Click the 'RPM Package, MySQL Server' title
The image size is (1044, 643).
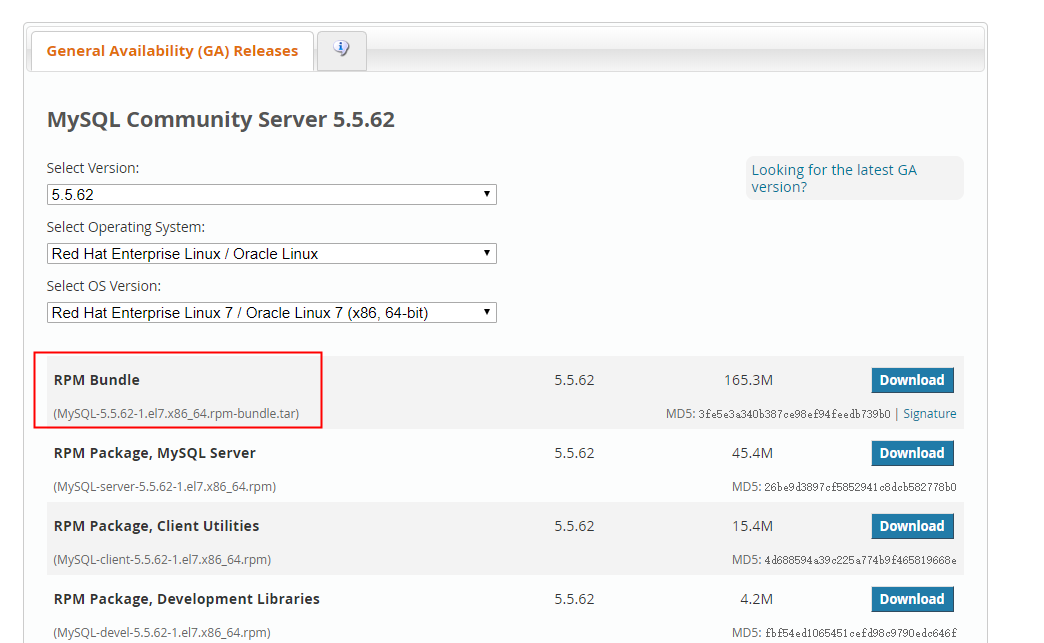[x=154, y=453]
